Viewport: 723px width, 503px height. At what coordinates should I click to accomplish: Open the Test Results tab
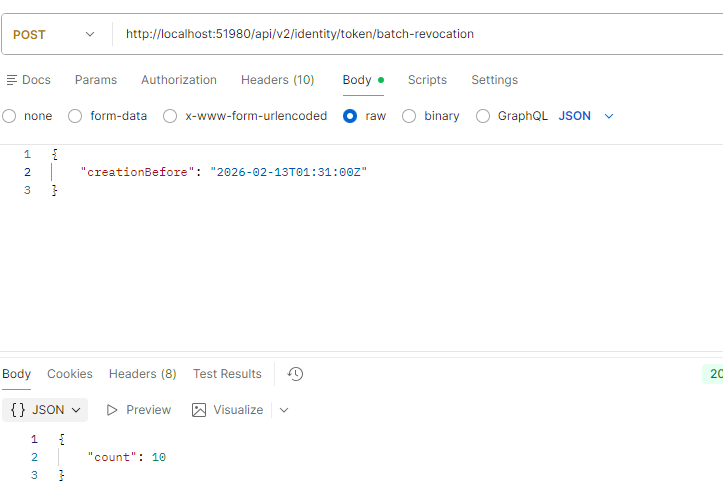point(227,374)
